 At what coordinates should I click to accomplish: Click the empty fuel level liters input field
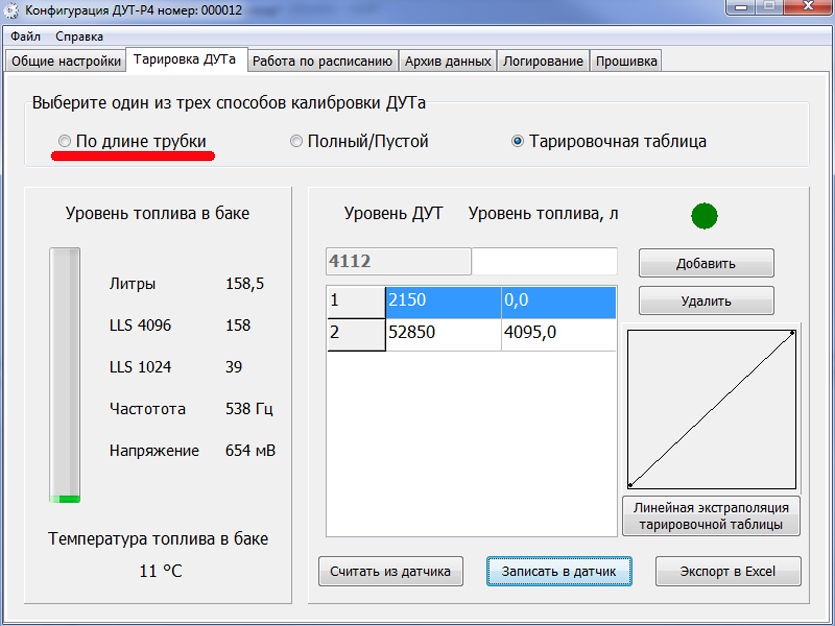(544, 261)
